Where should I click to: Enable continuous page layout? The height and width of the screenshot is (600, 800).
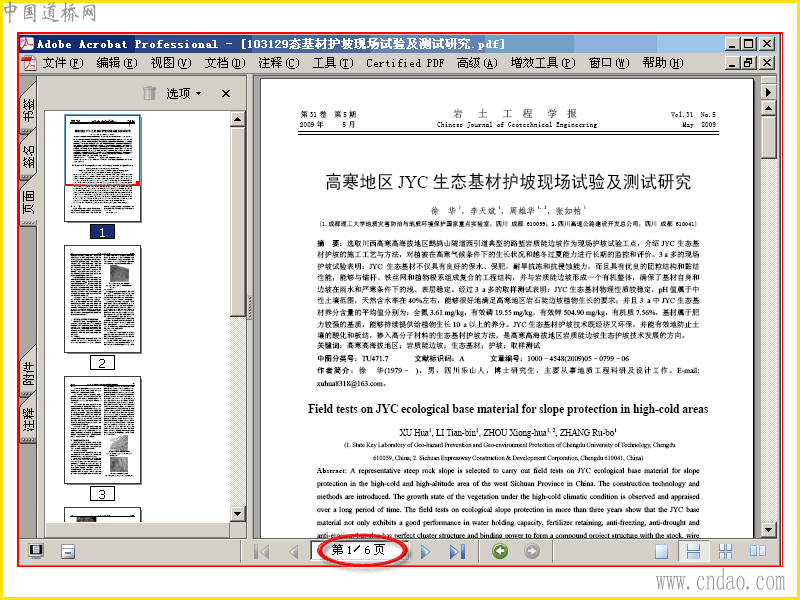click(693, 552)
